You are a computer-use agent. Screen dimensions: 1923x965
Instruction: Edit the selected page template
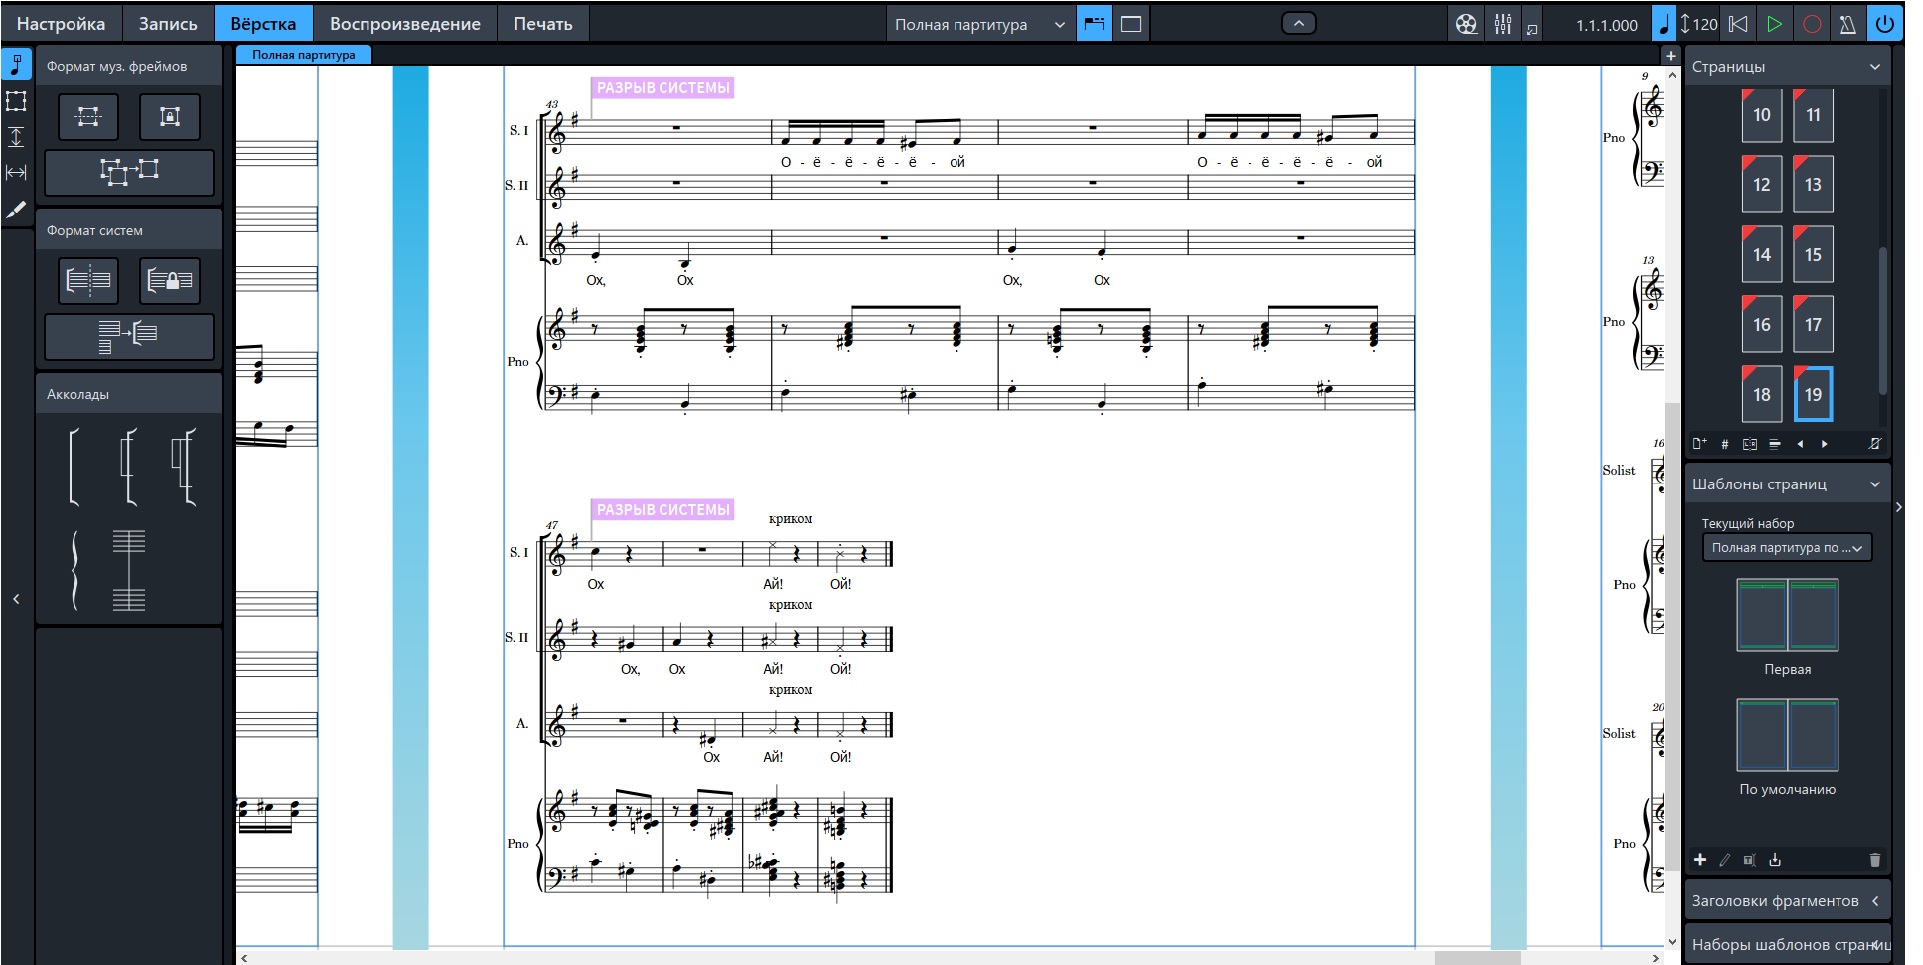1725,860
